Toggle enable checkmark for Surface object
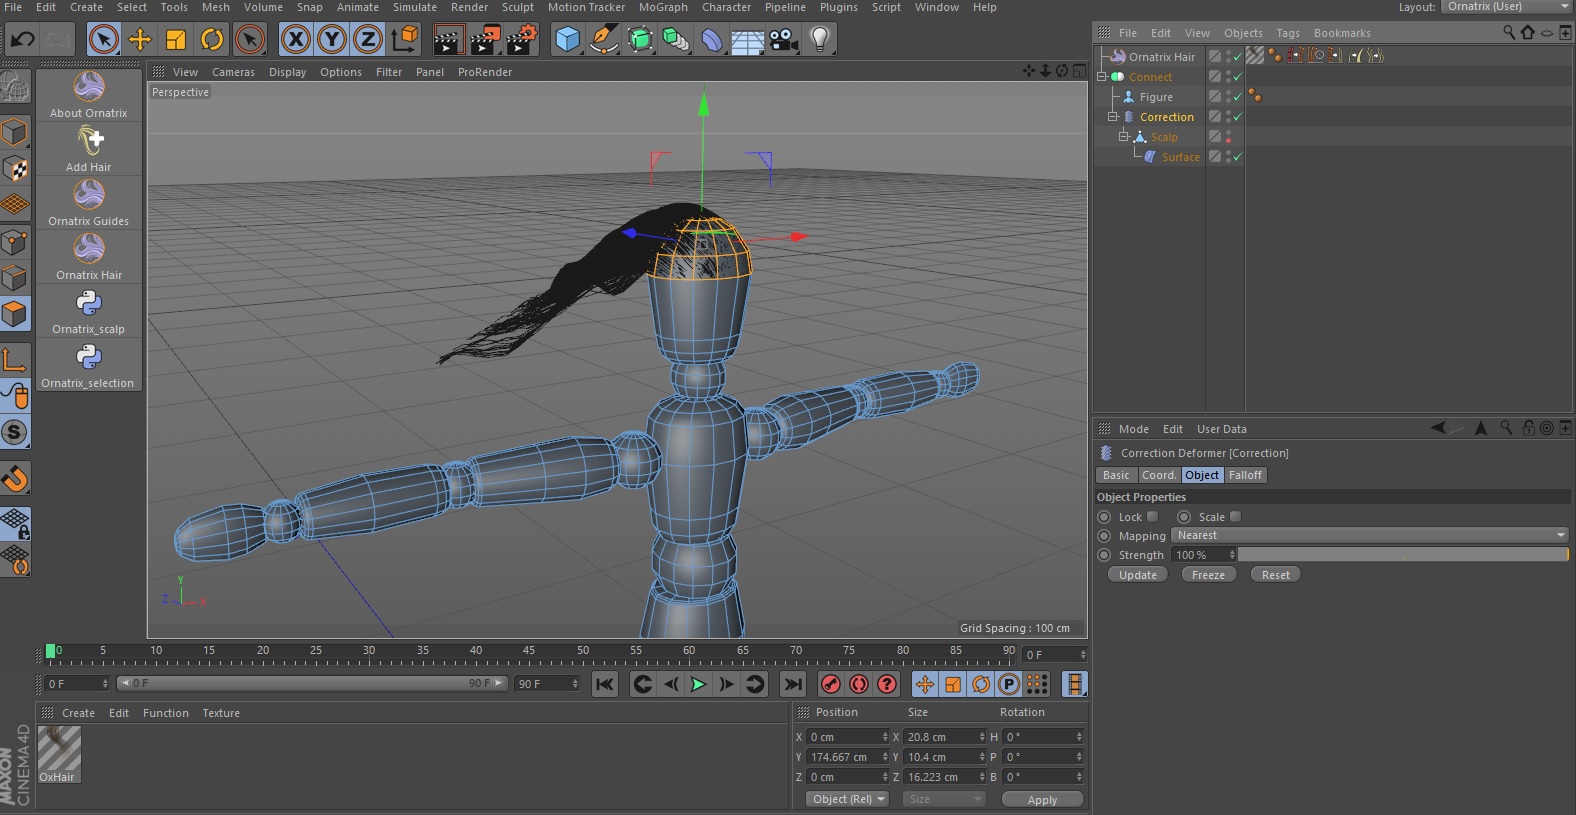The image size is (1576, 815). (1237, 157)
